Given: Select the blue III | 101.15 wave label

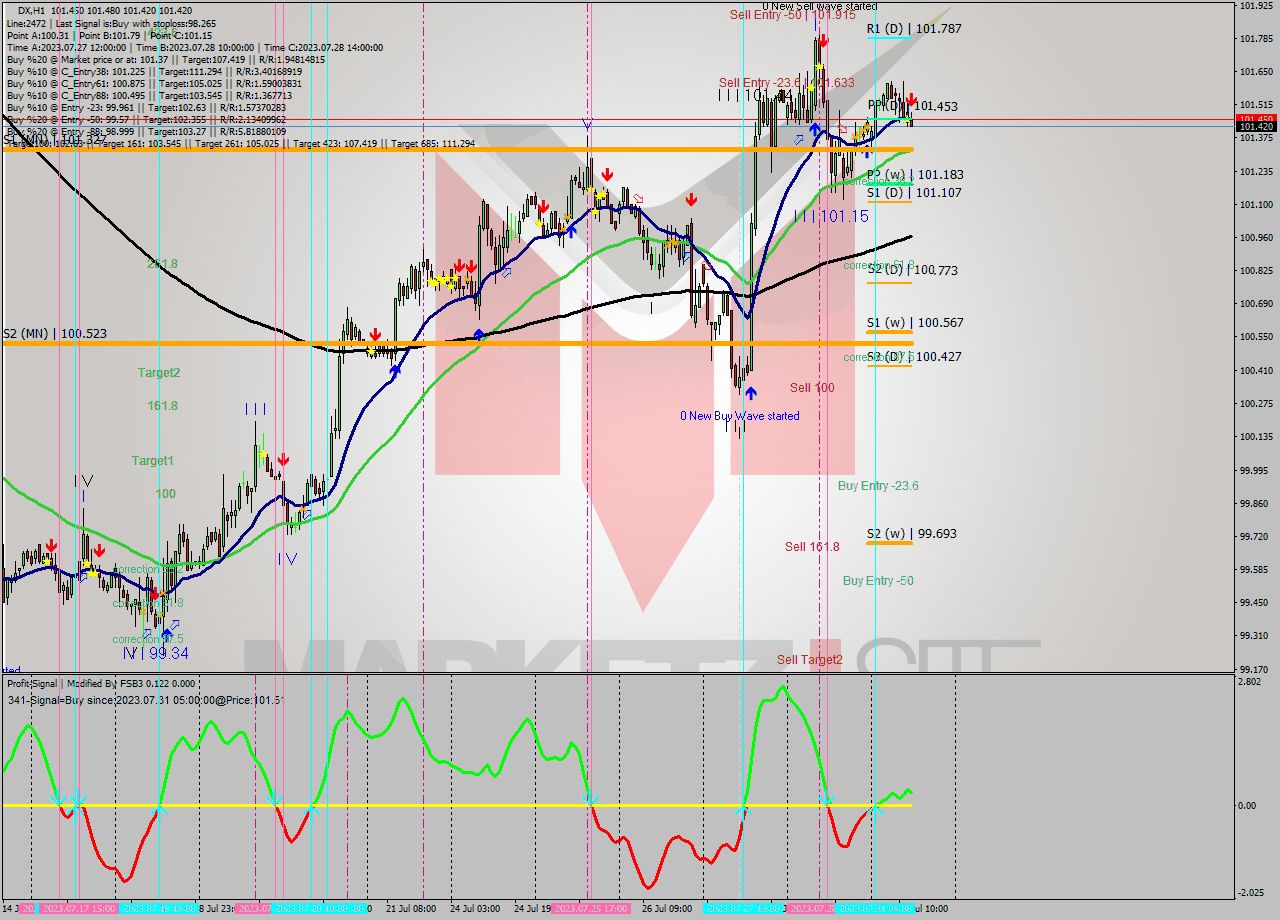Looking at the screenshot, I should click(832, 216).
